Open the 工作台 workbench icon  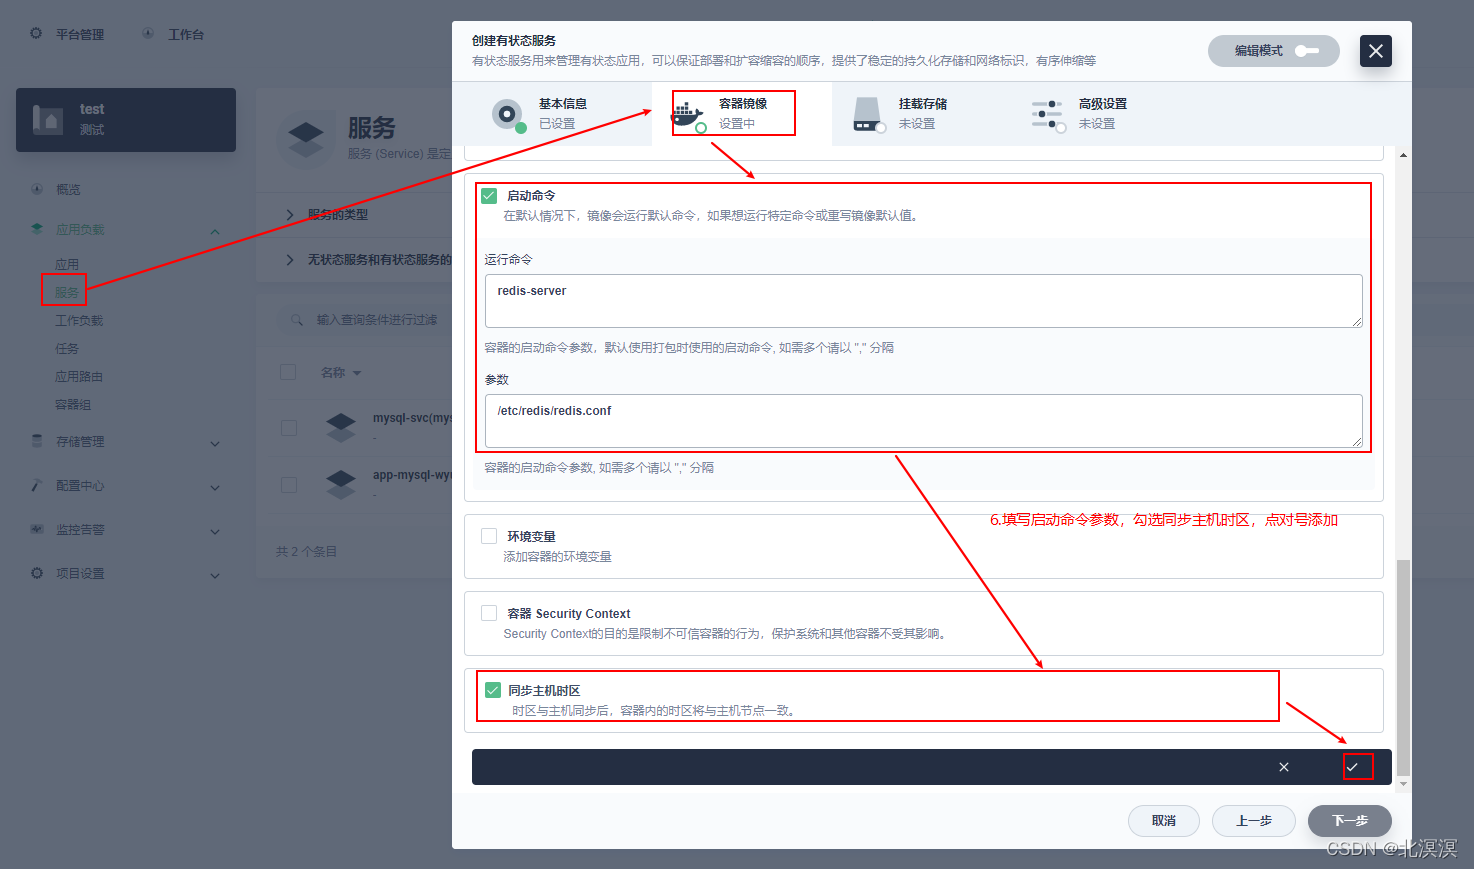pos(148,33)
